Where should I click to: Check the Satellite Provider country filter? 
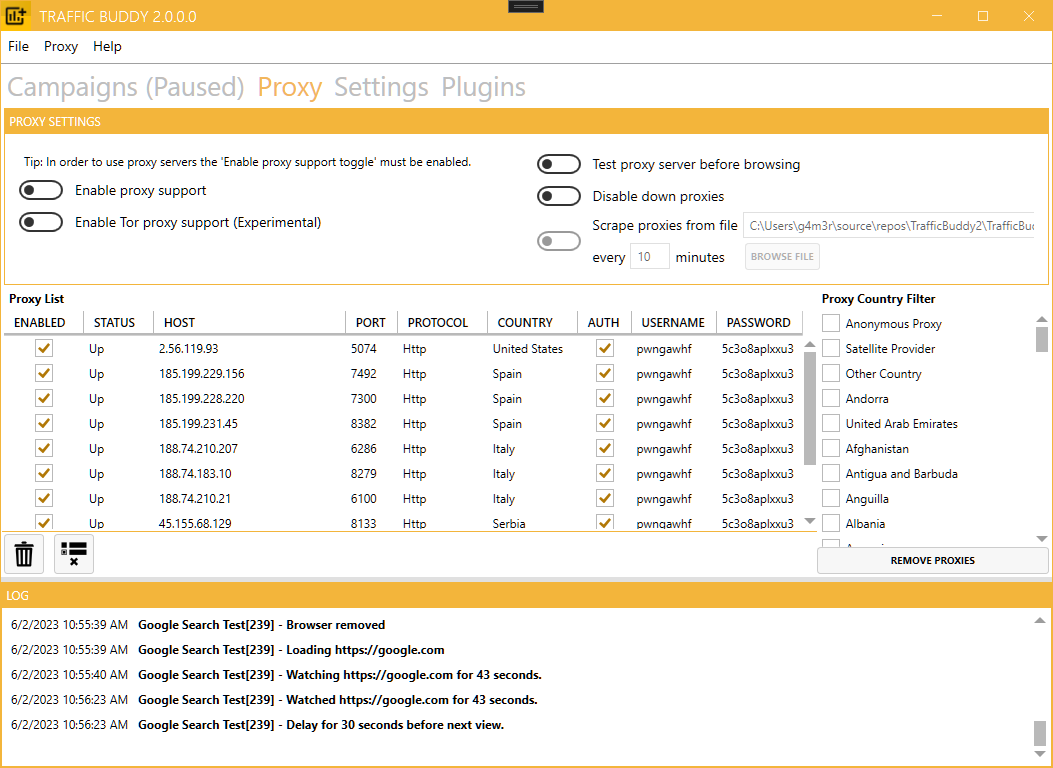[831, 348]
